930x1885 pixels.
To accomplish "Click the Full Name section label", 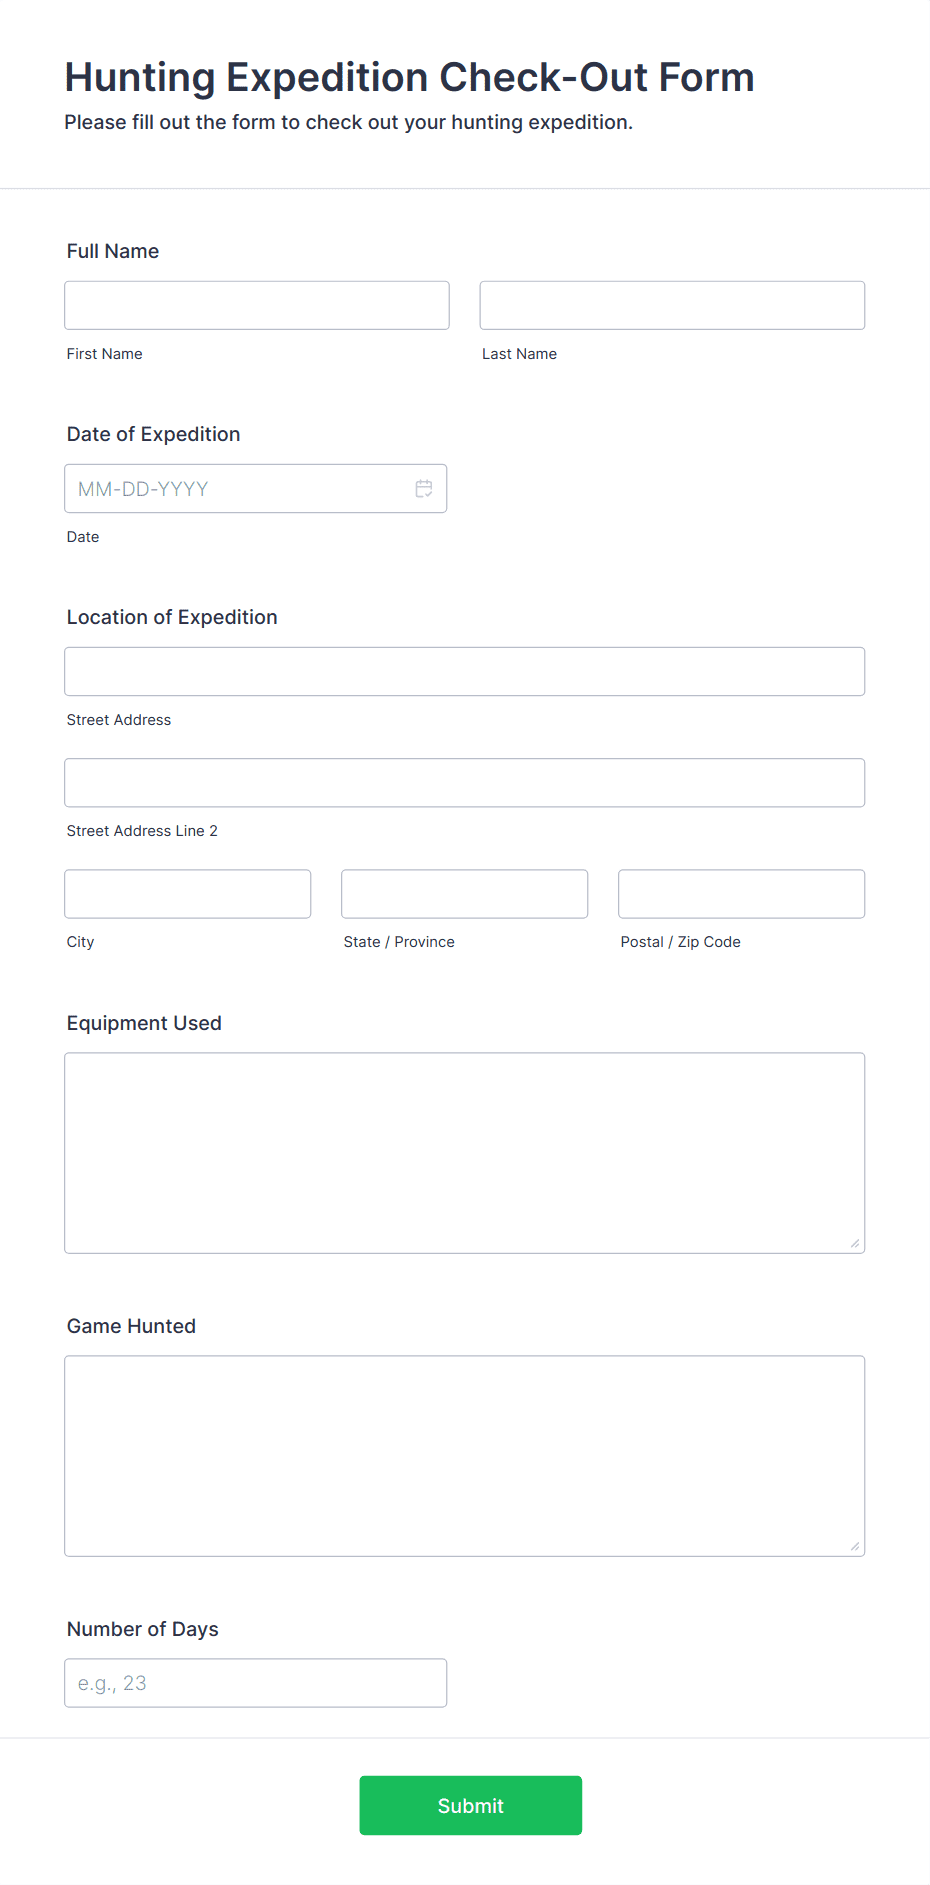I will click(112, 251).
